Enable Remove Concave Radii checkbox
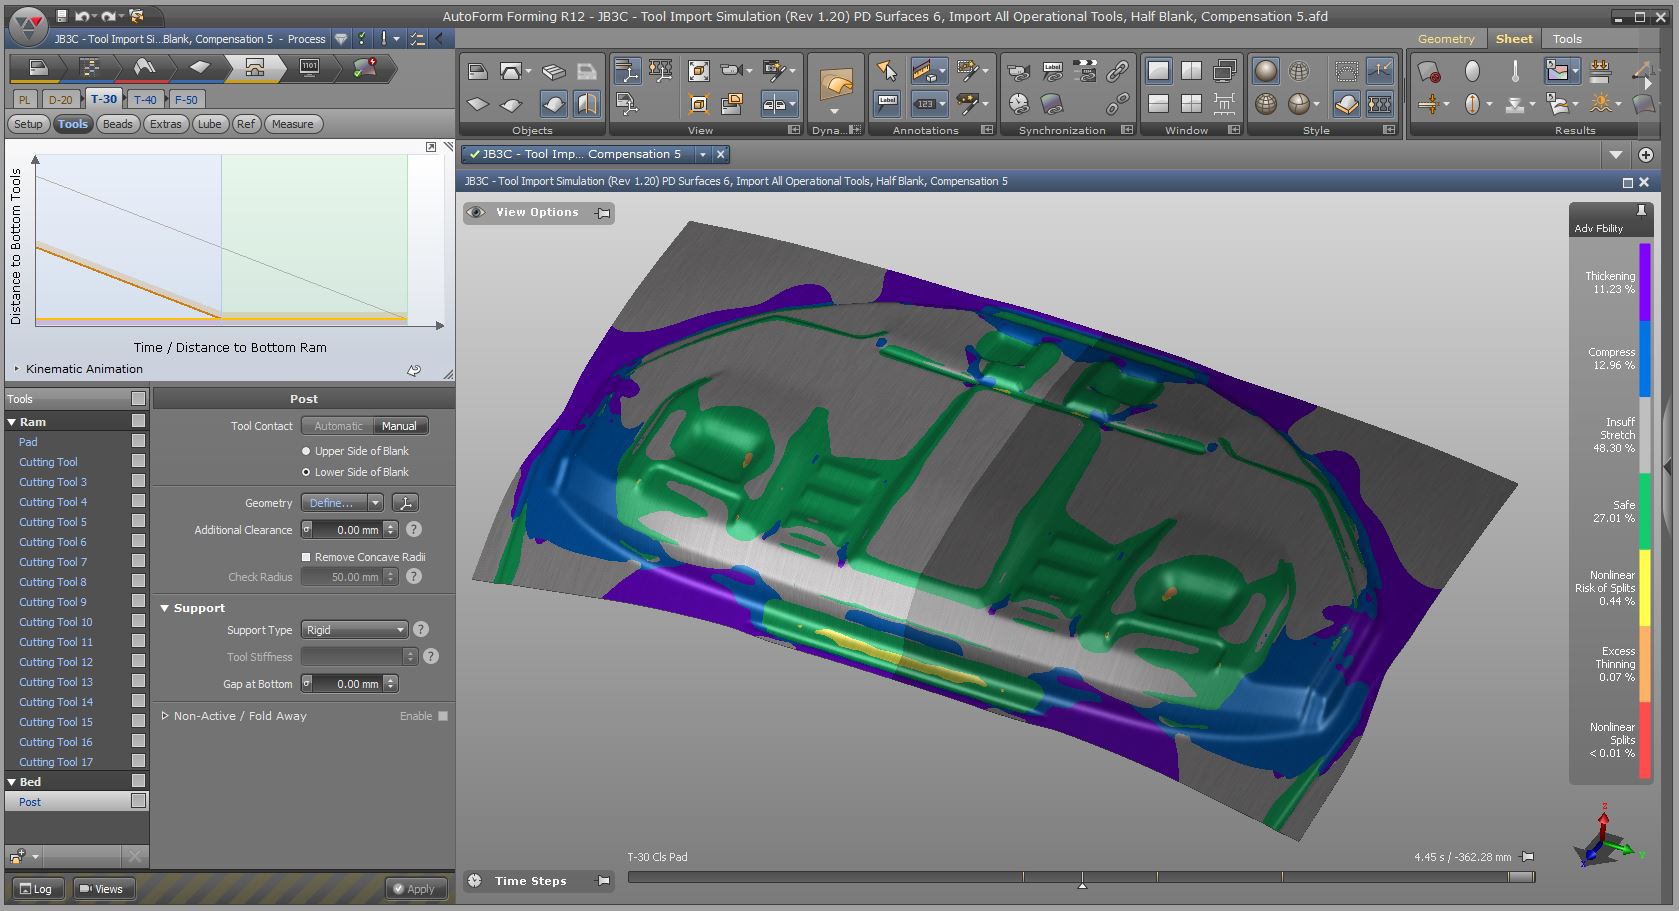This screenshot has width=1679, height=911. [x=306, y=557]
